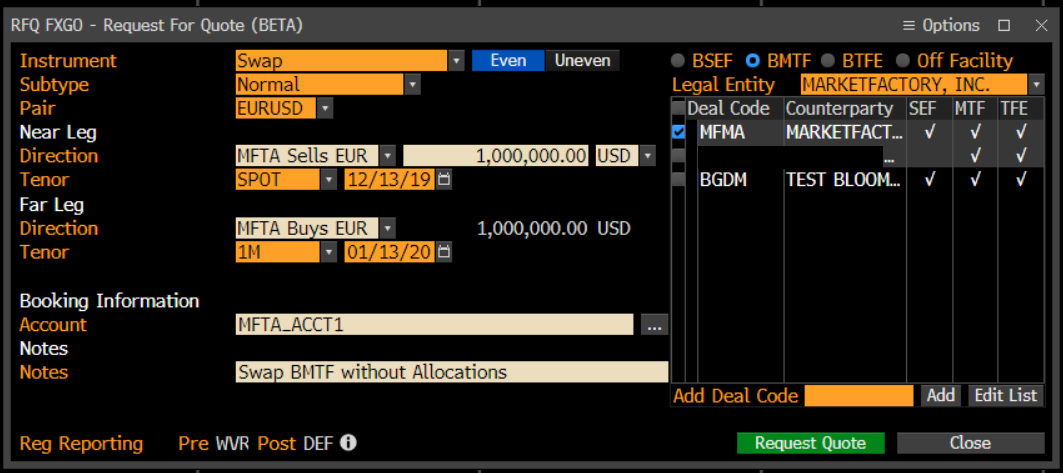Select the BSEF radio button
The width and height of the screenshot is (1063, 473).
click(678, 61)
